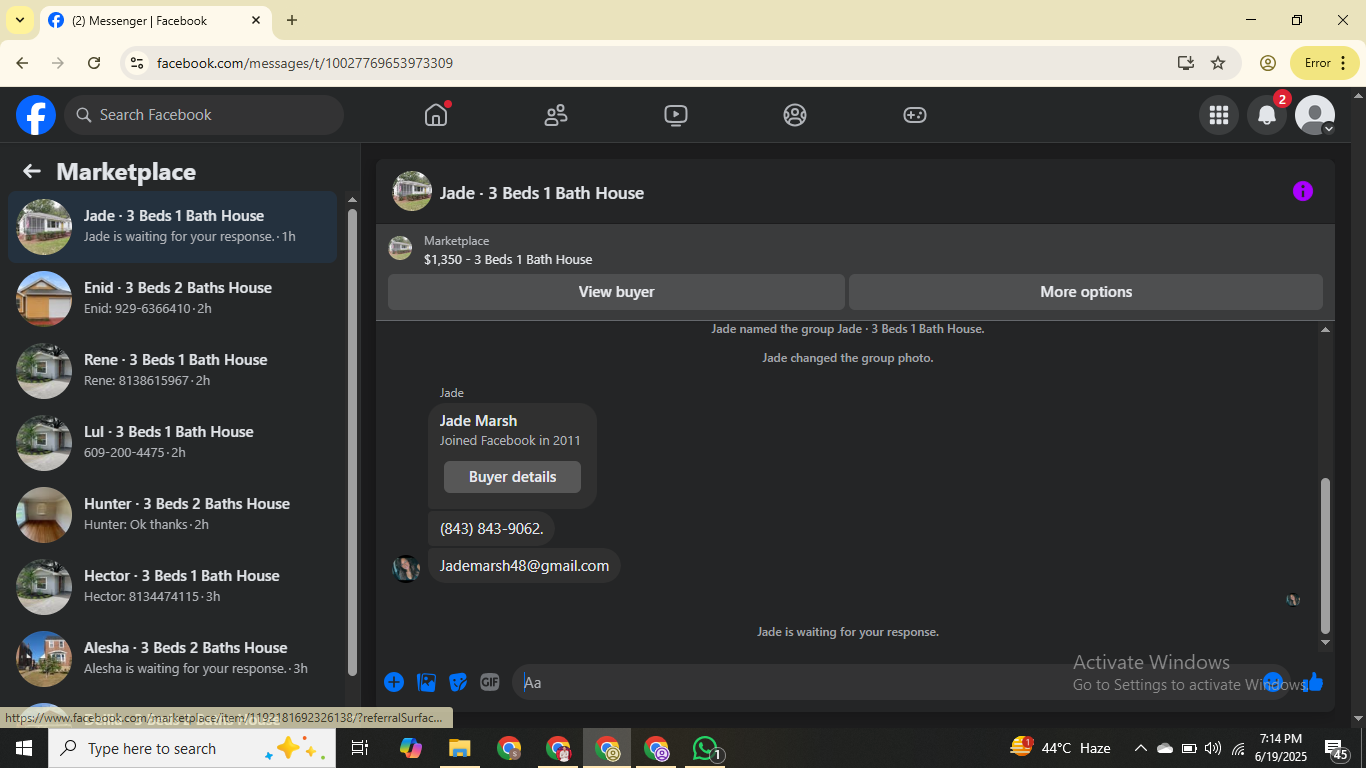Click the chat messages vertical scrollbar thumb

coord(1326,554)
